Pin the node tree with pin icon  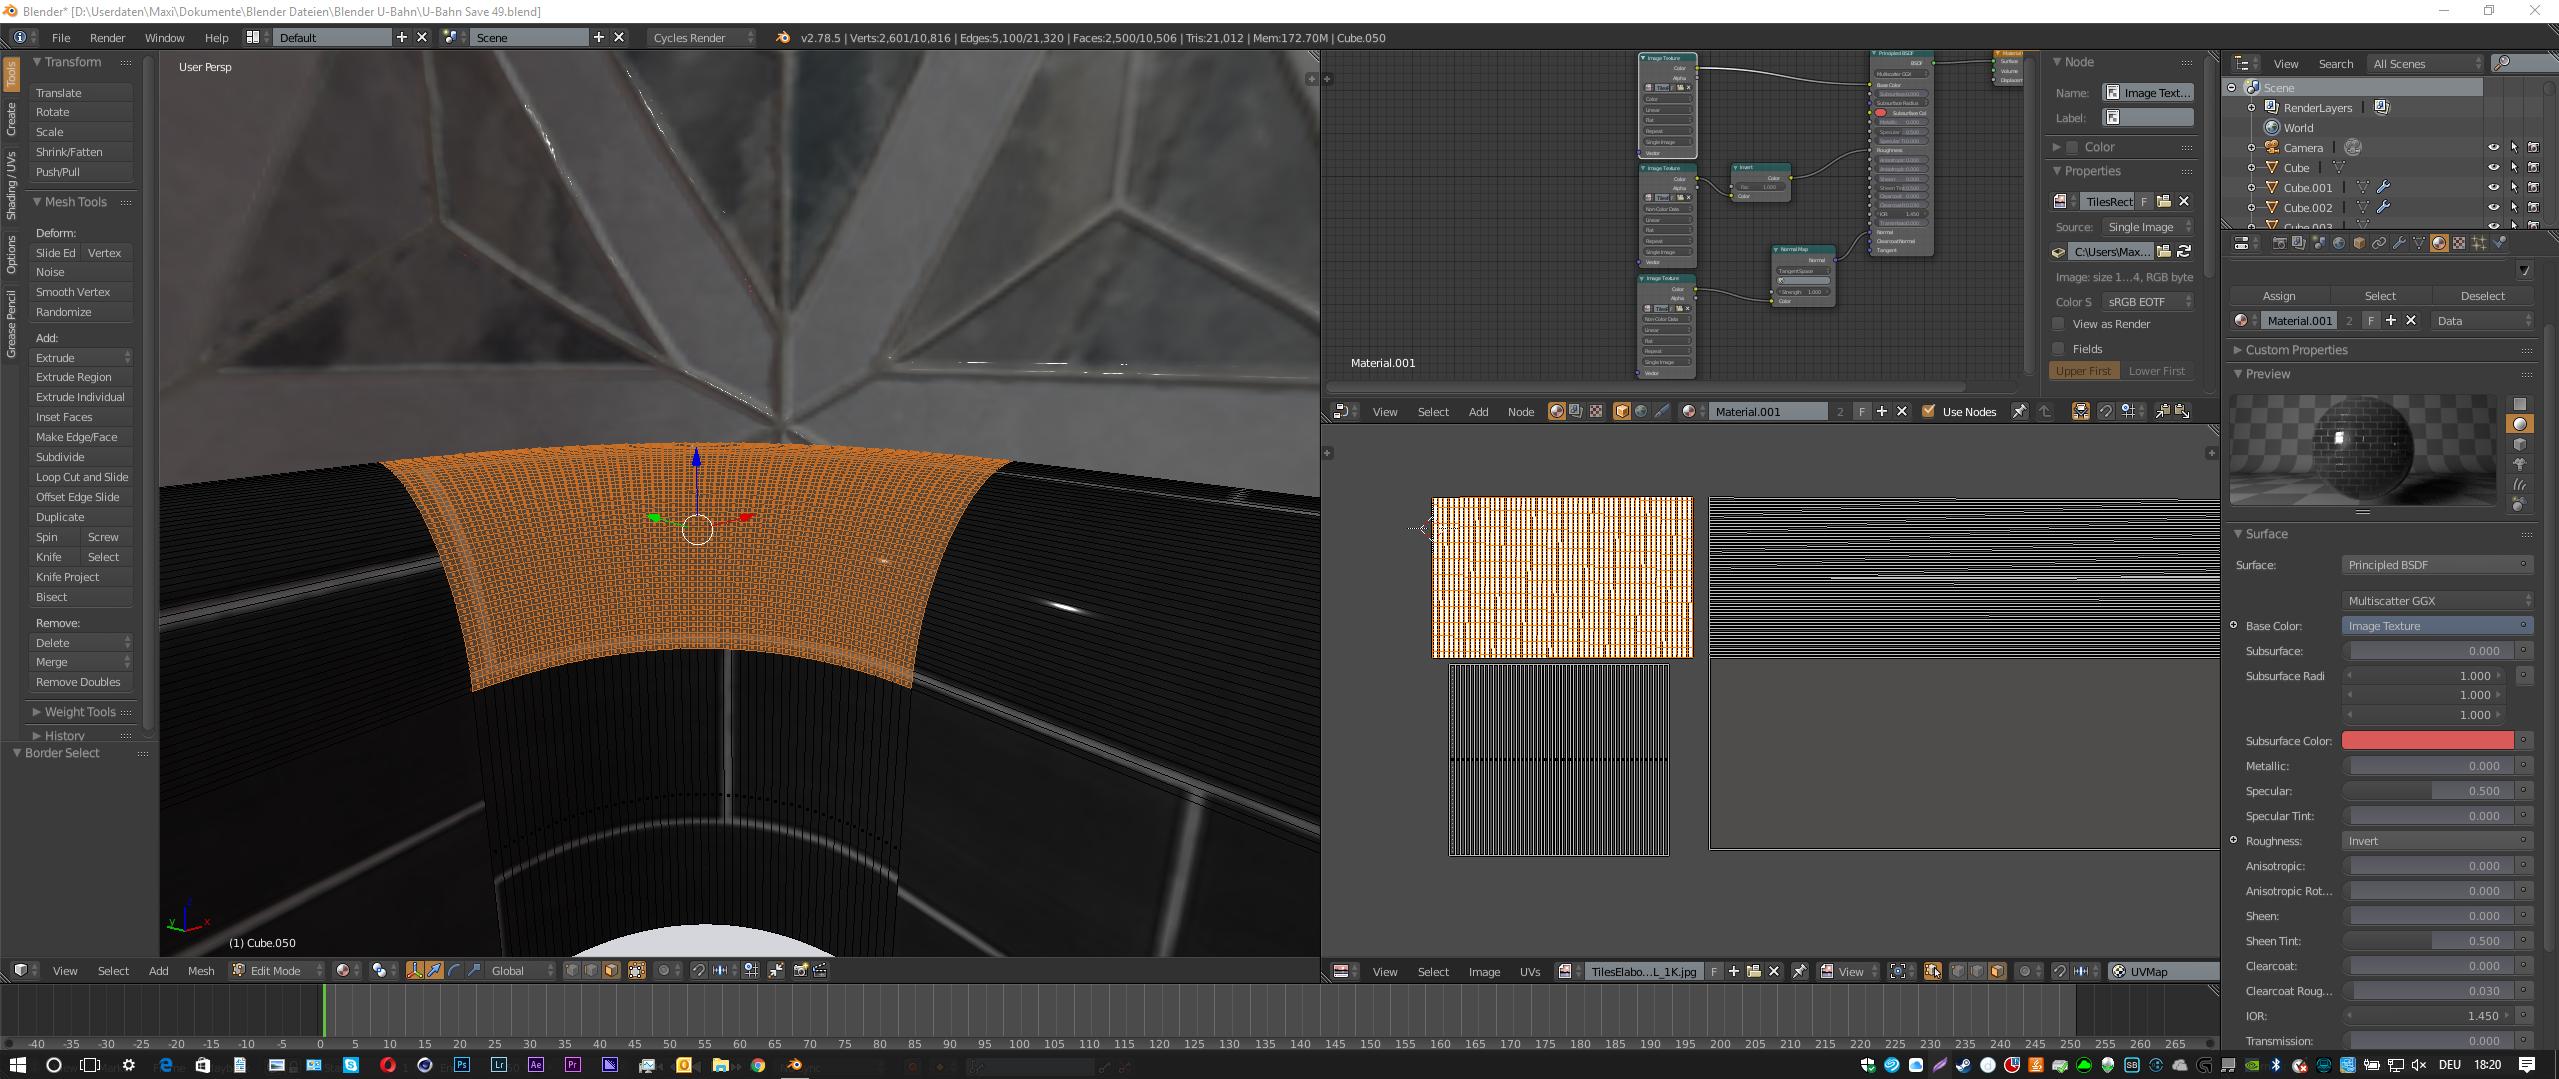coord(2019,411)
